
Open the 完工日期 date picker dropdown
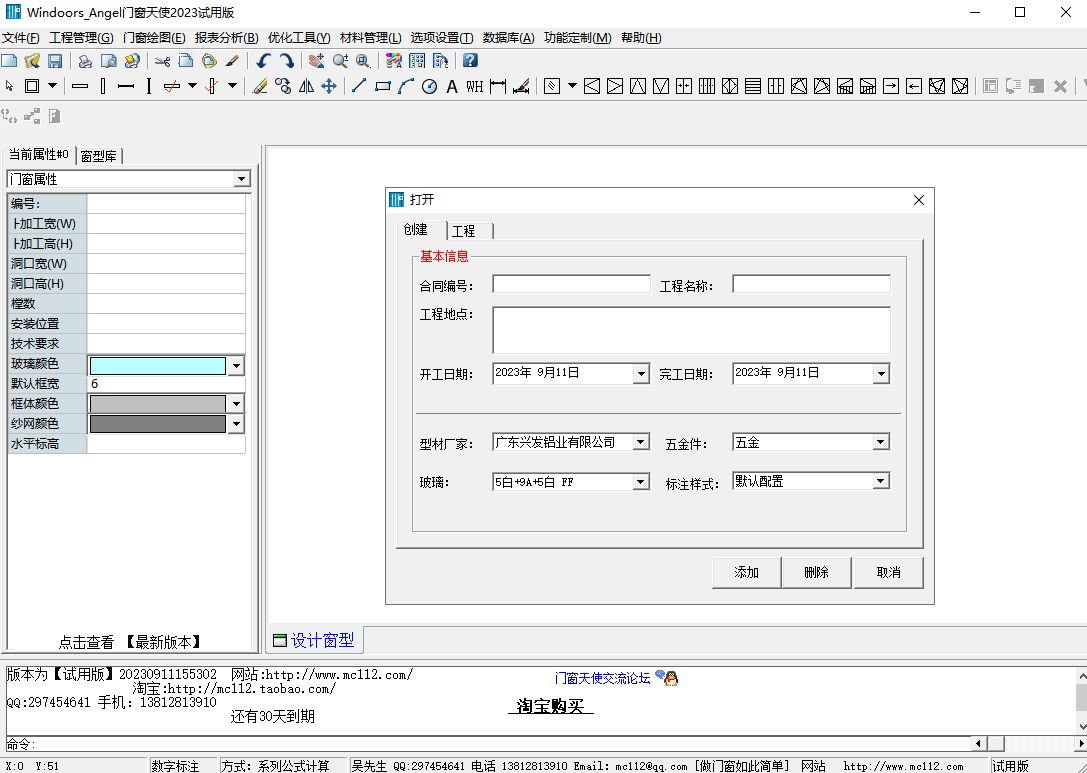tap(880, 374)
